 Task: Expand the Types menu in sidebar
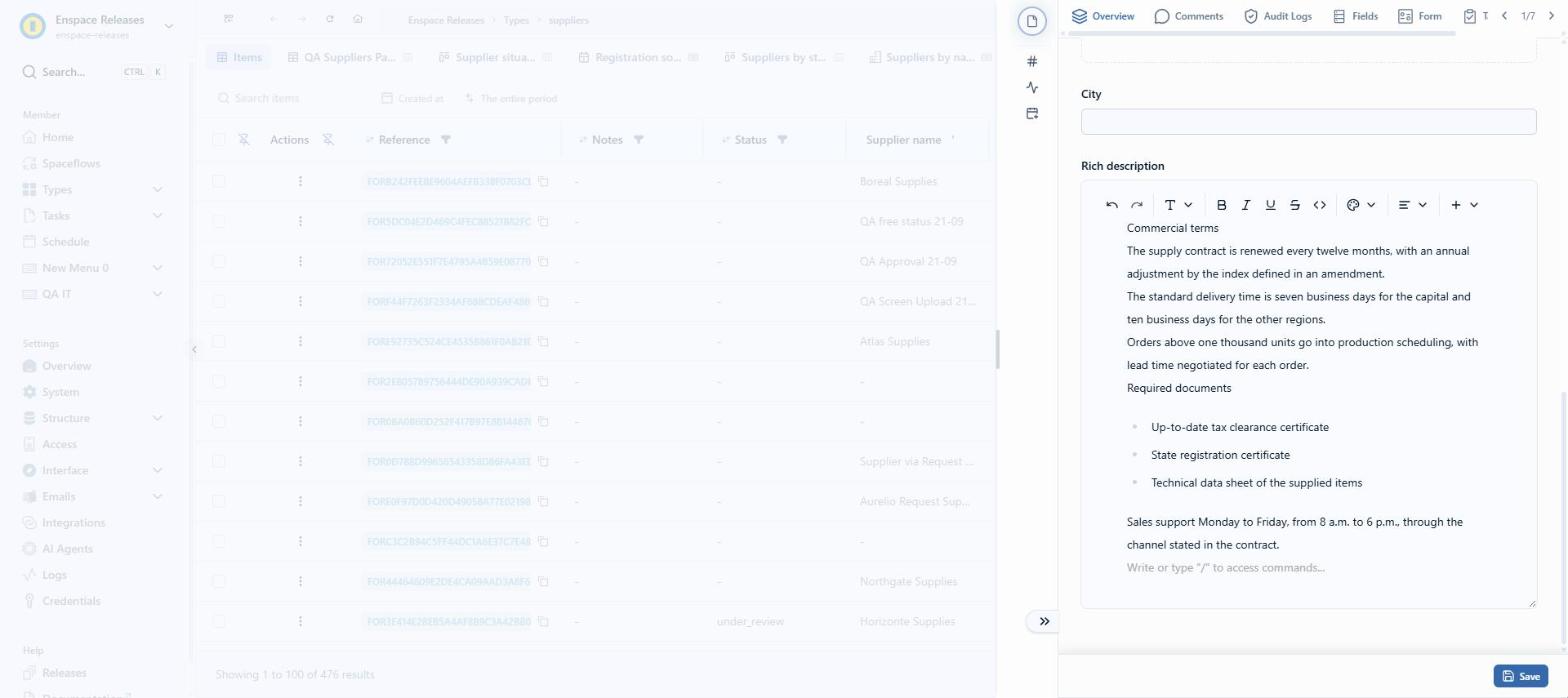point(157,190)
